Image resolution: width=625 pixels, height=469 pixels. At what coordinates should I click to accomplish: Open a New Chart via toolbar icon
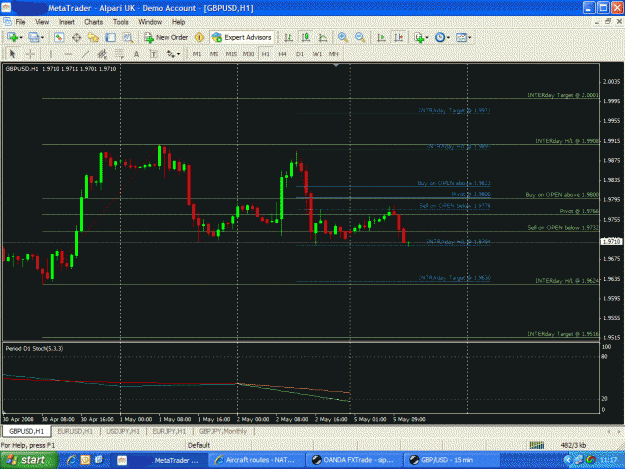point(12,37)
